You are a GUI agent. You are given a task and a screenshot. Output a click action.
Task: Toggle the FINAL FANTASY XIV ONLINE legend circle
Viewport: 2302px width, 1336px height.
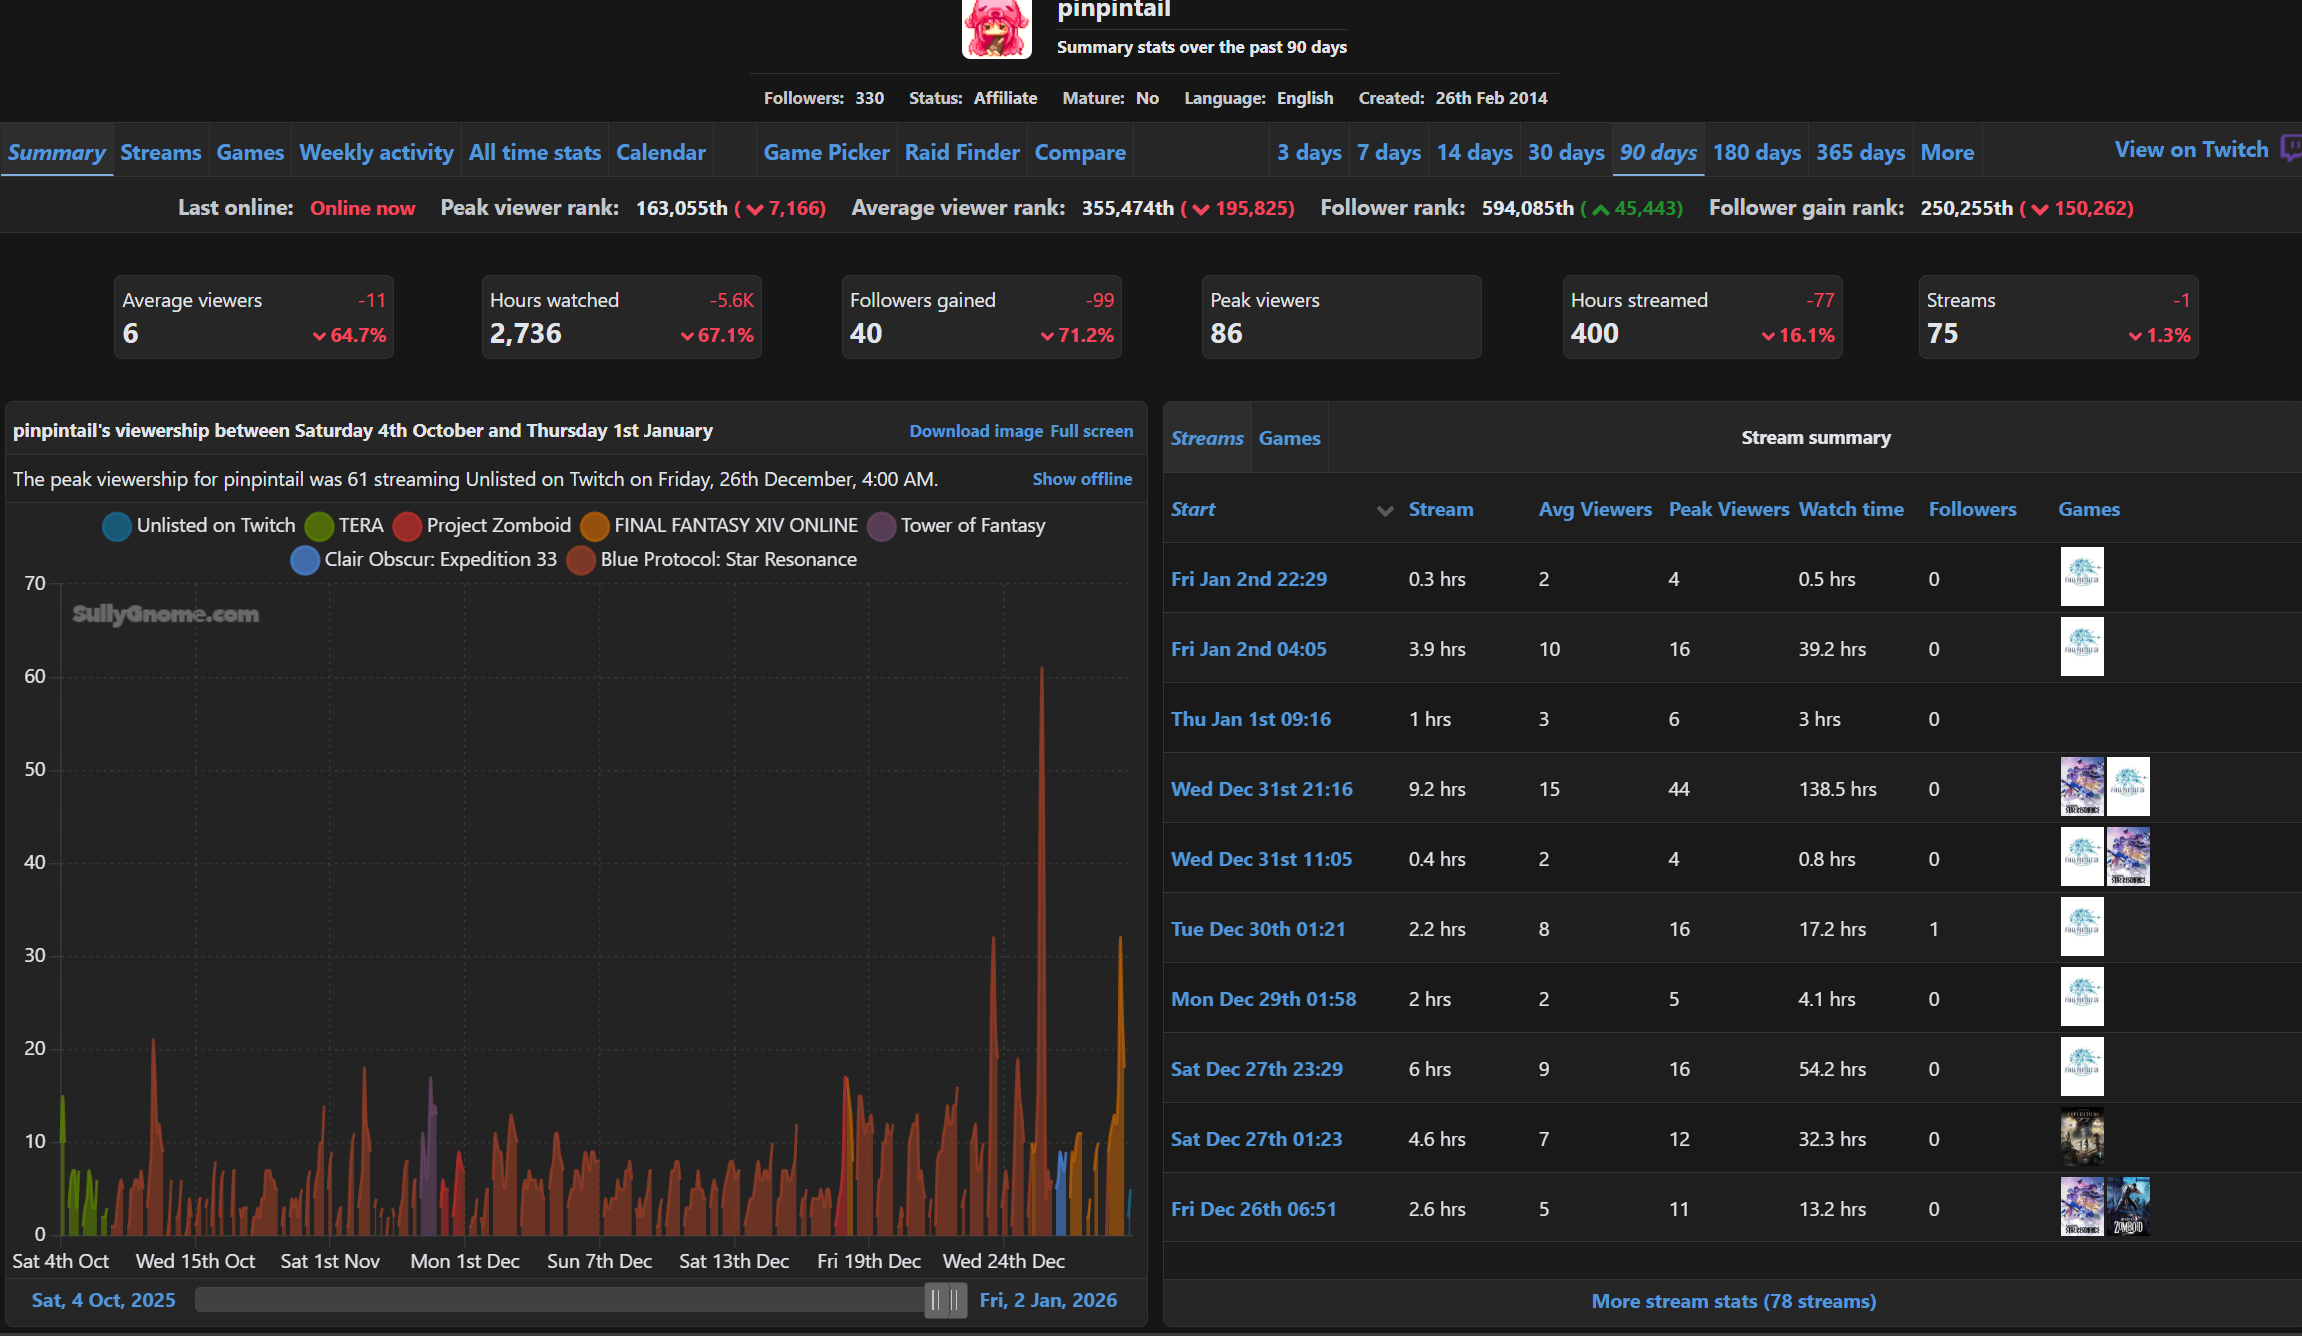click(x=595, y=526)
